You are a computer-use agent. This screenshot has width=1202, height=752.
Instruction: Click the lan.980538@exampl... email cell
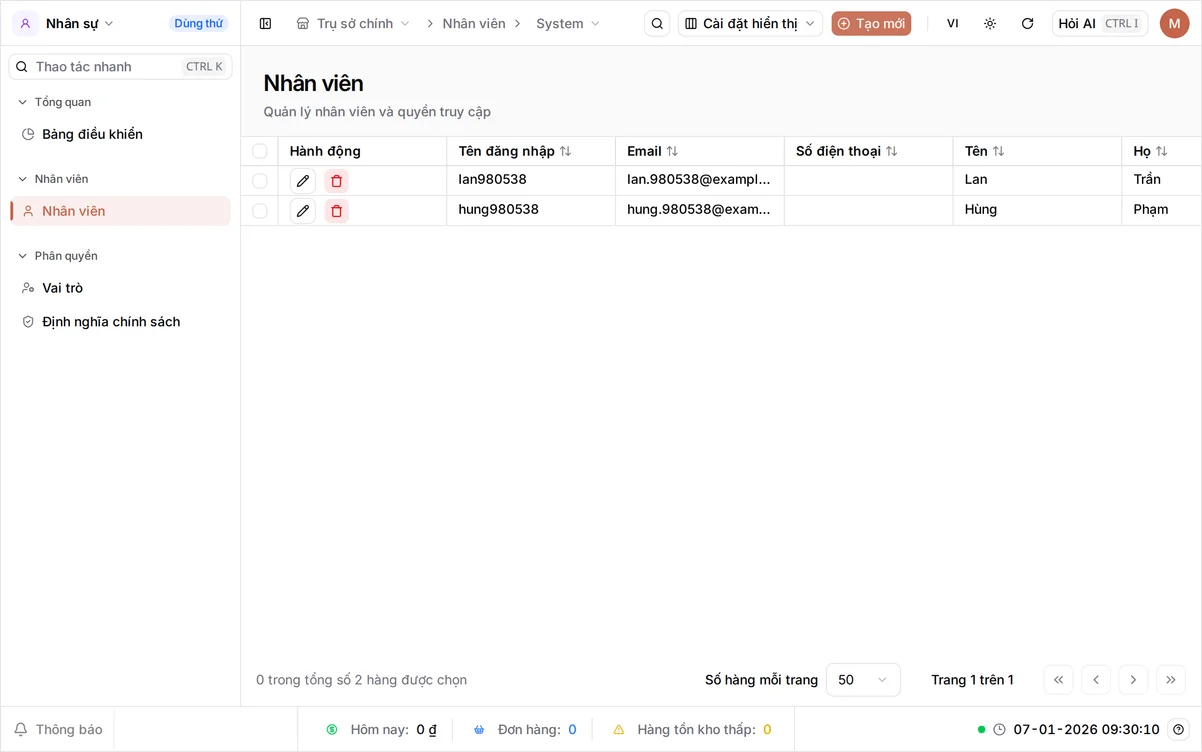[699, 180]
